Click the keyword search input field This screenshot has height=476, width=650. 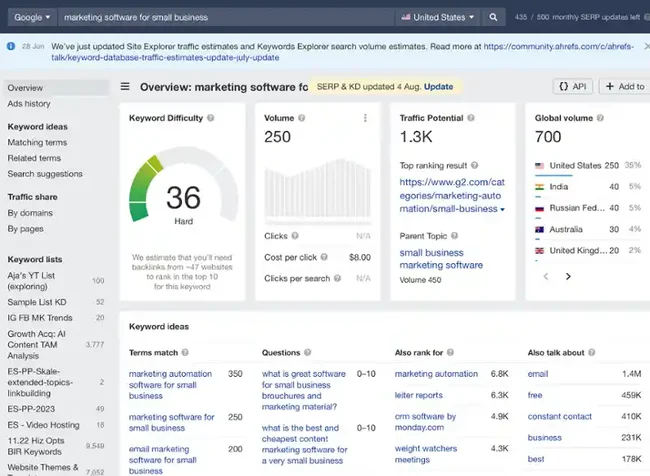coord(220,17)
